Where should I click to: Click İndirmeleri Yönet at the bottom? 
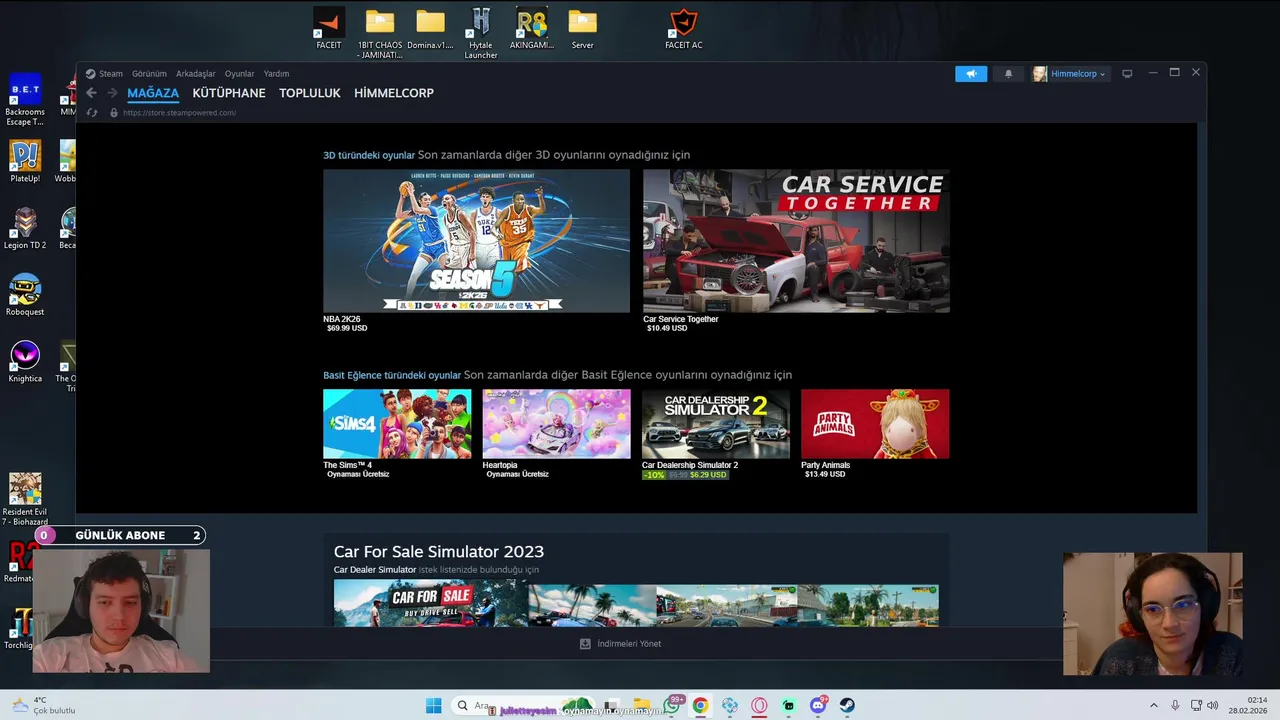pyautogui.click(x=629, y=644)
